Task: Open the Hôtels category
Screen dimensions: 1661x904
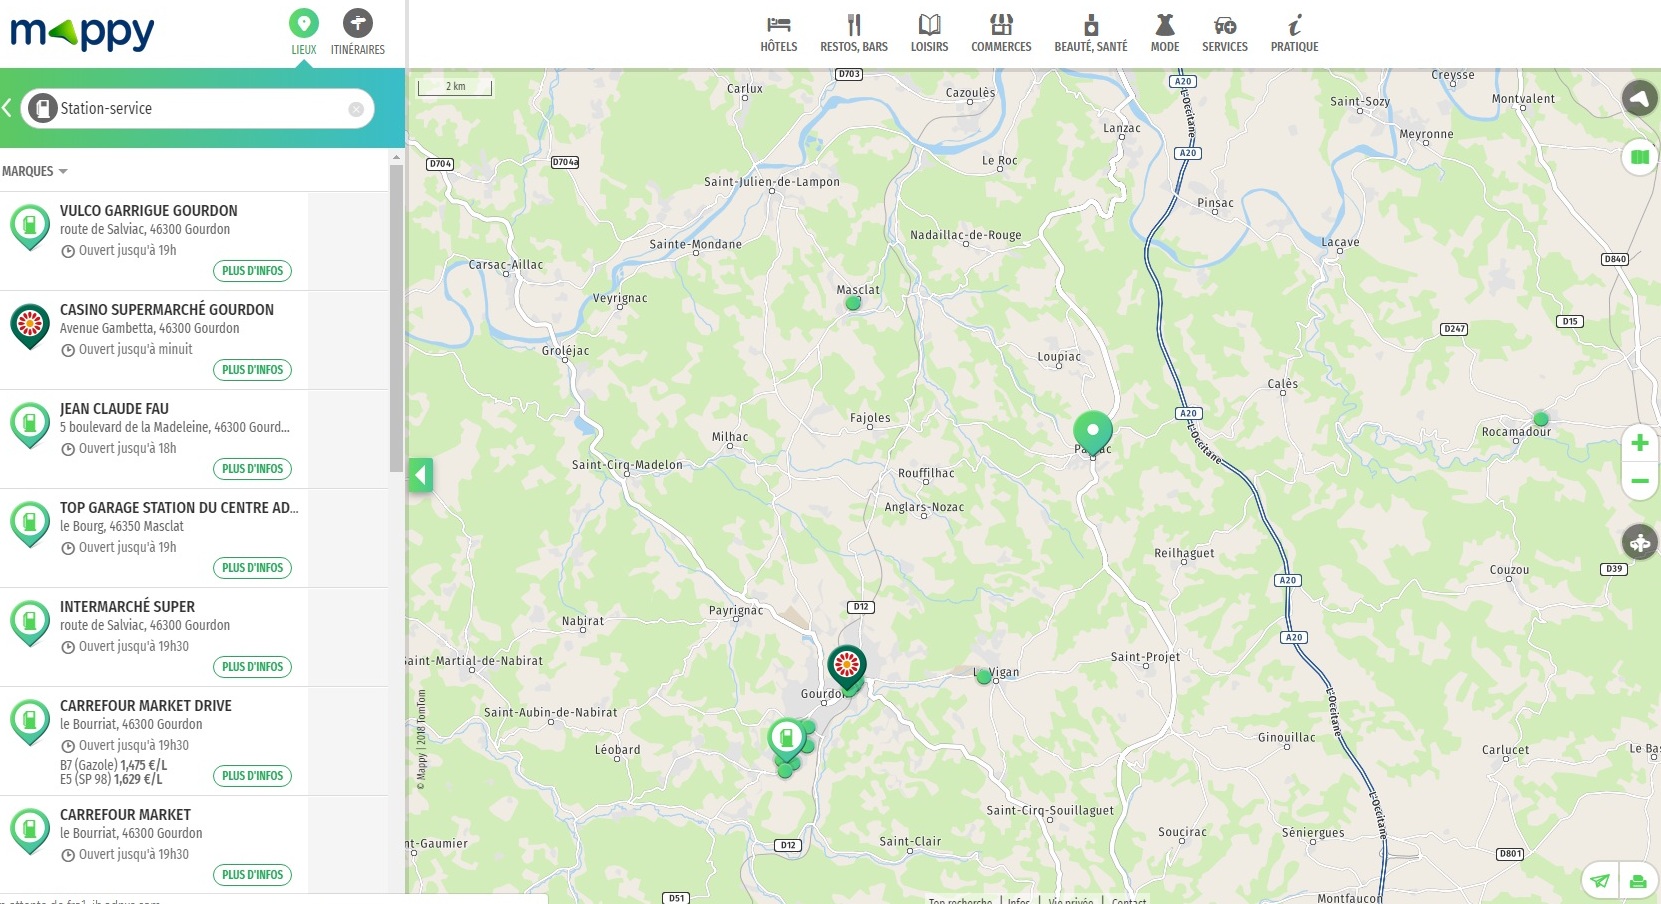Action: (x=778, y=33)
